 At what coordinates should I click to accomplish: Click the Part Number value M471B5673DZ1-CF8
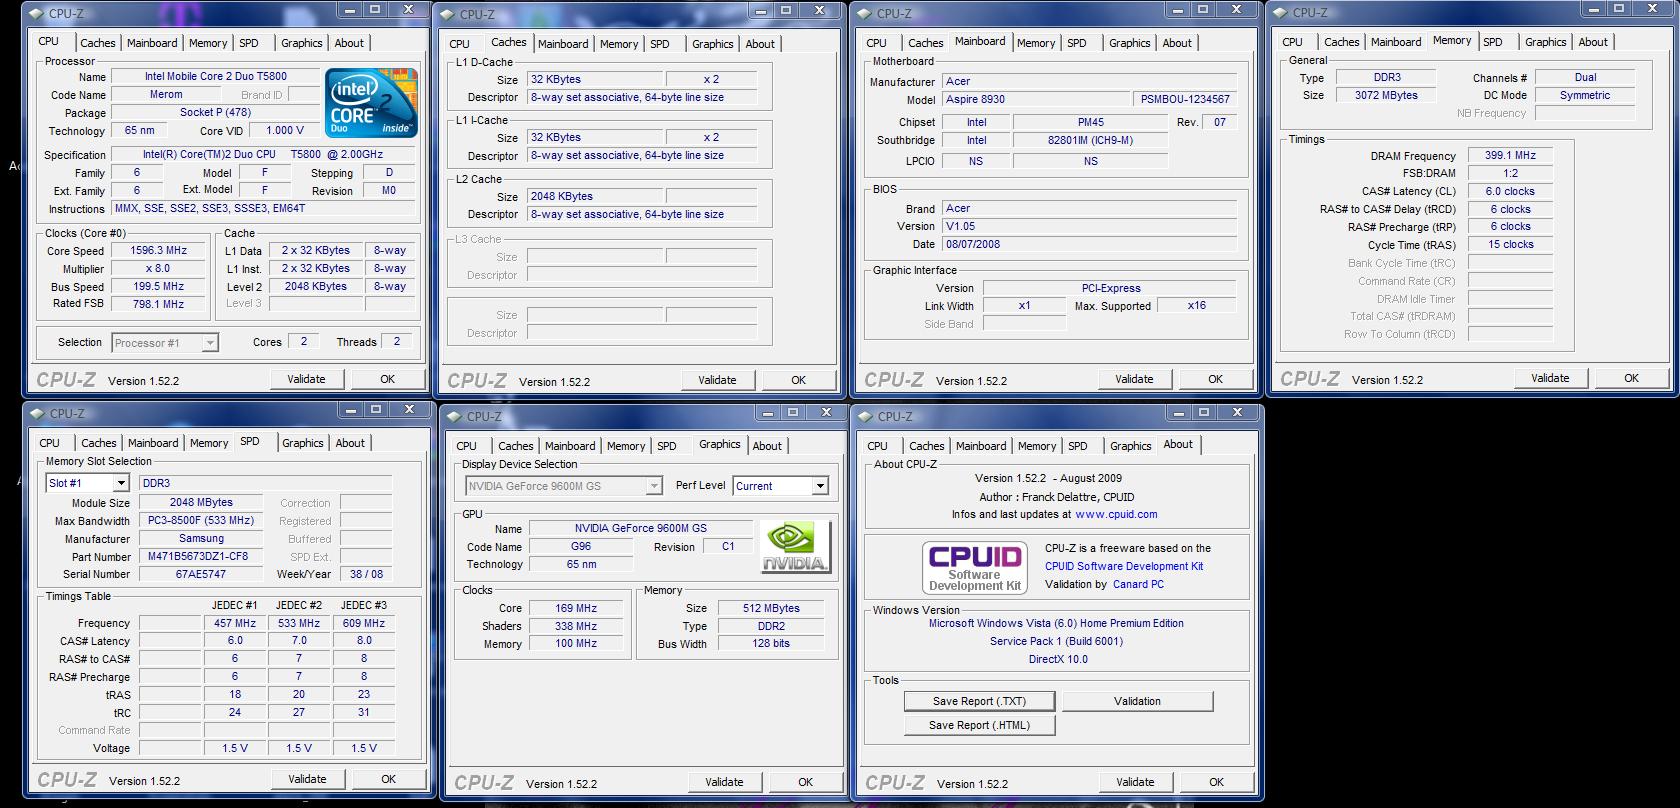pyautogui.click(x=200, y=556)
